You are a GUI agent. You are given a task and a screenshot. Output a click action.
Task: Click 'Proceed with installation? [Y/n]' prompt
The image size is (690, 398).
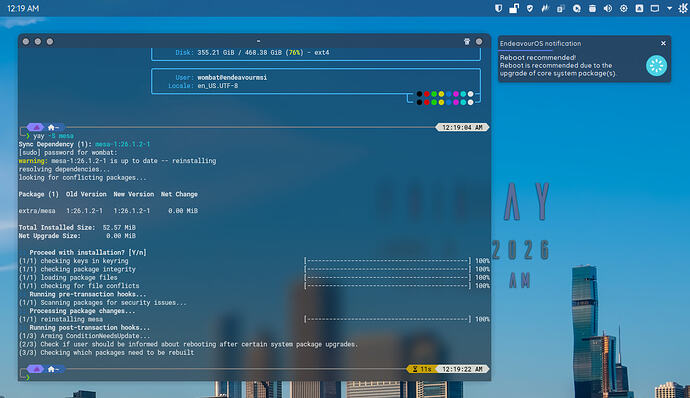click(x=88, y=253)
